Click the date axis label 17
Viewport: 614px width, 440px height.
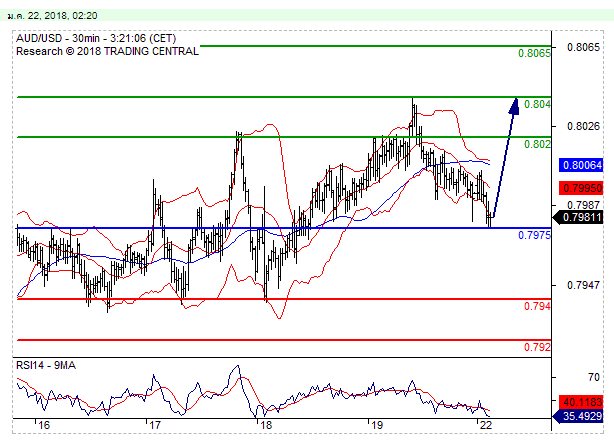click(155, 425)
